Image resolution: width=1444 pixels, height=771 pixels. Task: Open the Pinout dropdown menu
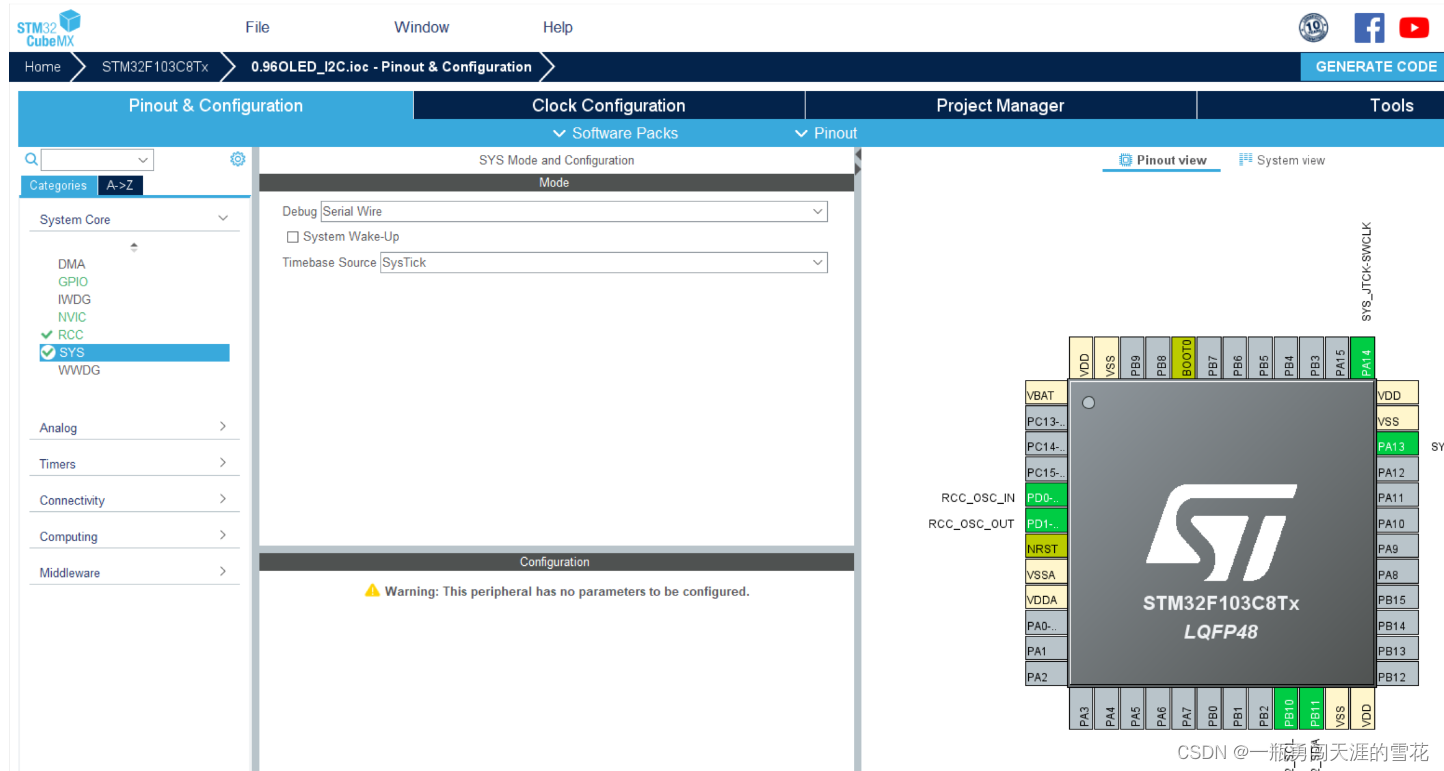[826, 133]
